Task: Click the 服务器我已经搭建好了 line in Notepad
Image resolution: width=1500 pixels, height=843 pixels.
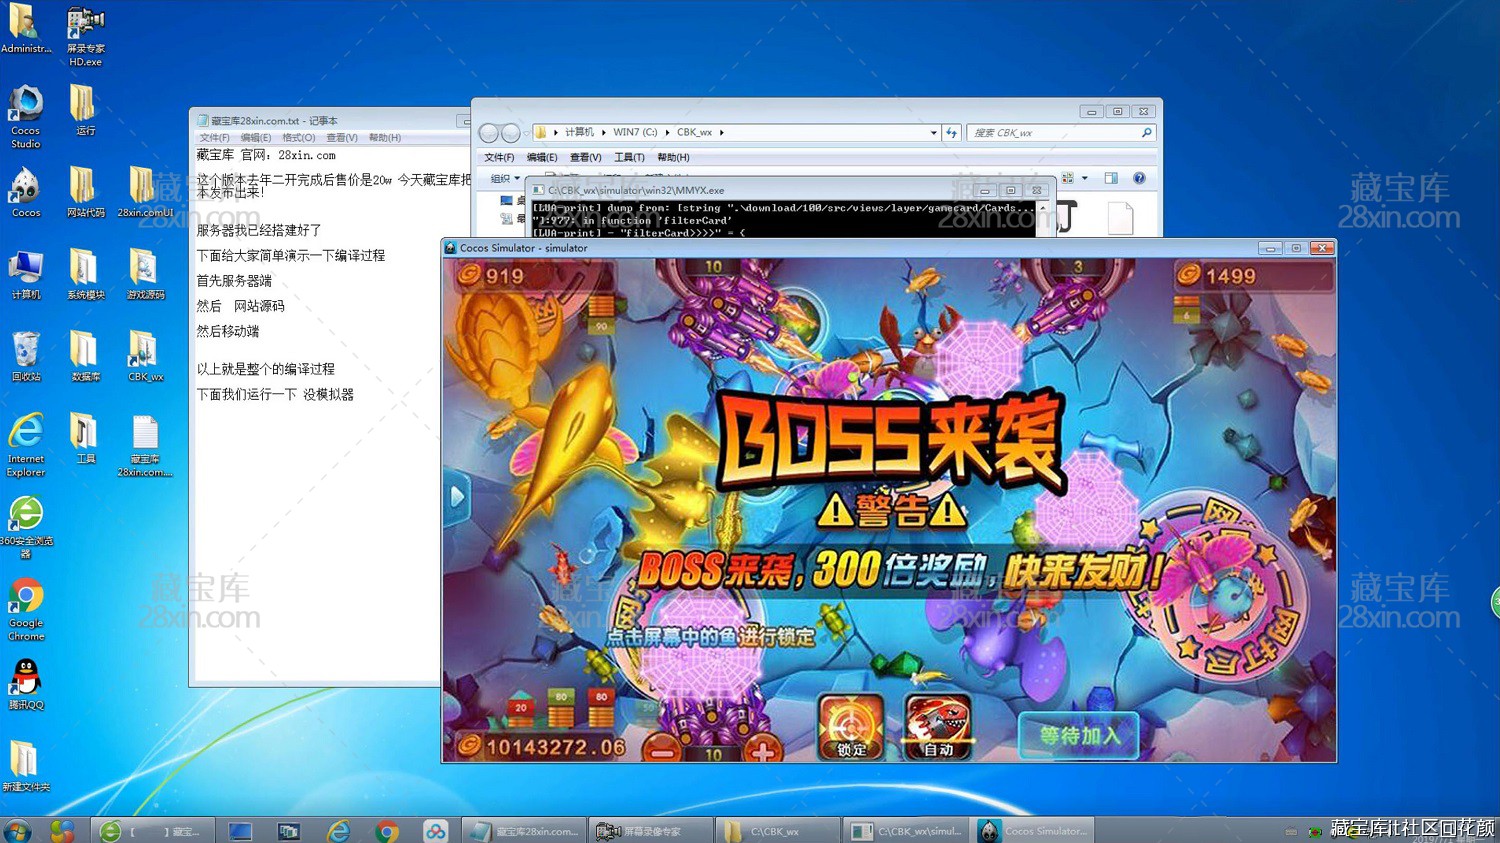Action: click(259, 230)
